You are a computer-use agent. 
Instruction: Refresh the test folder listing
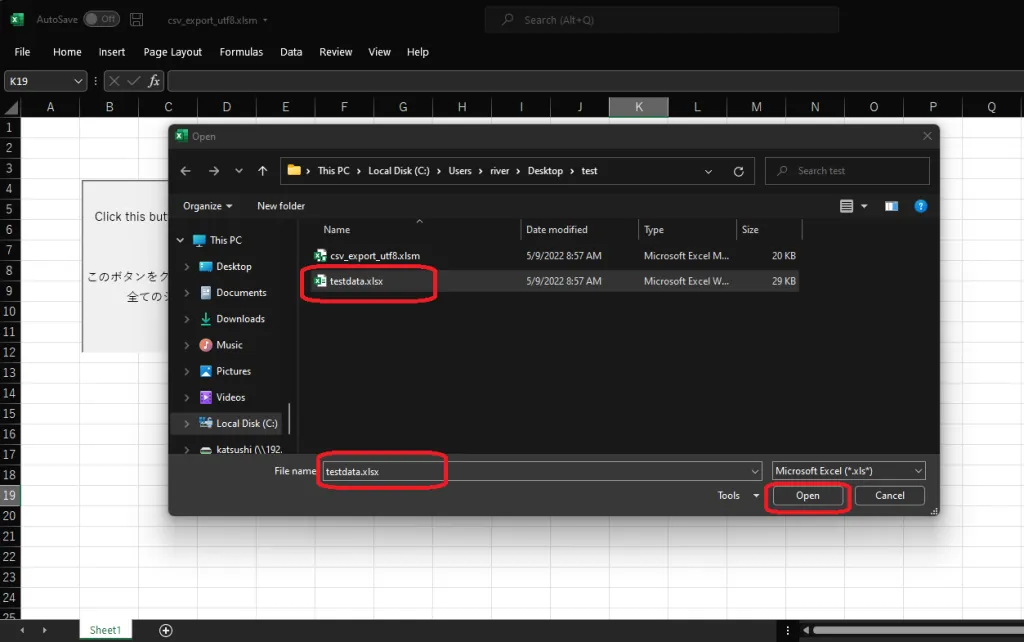tap(738, 171)
